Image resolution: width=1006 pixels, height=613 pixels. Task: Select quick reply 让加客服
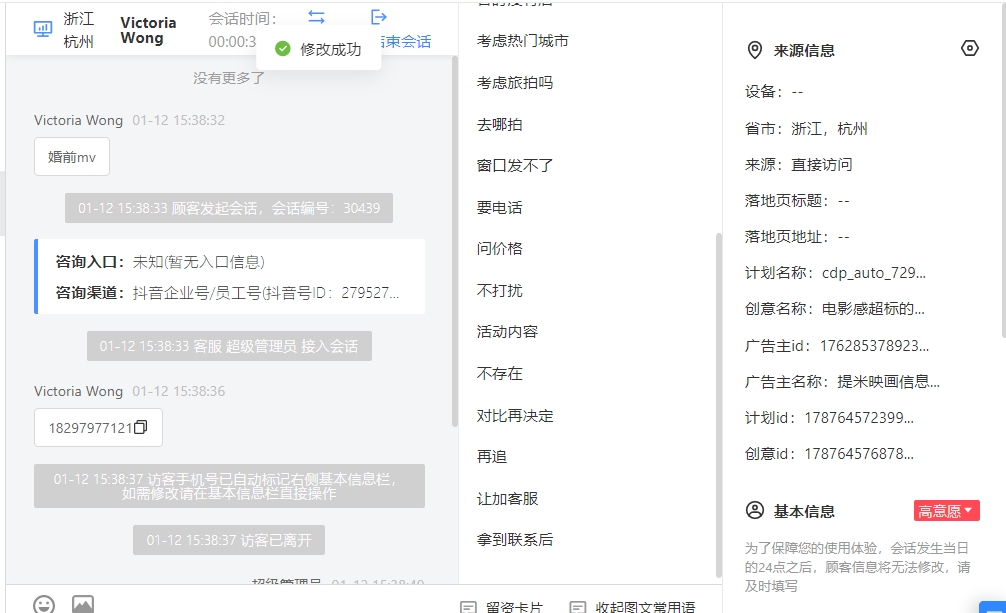coord(507,498)
